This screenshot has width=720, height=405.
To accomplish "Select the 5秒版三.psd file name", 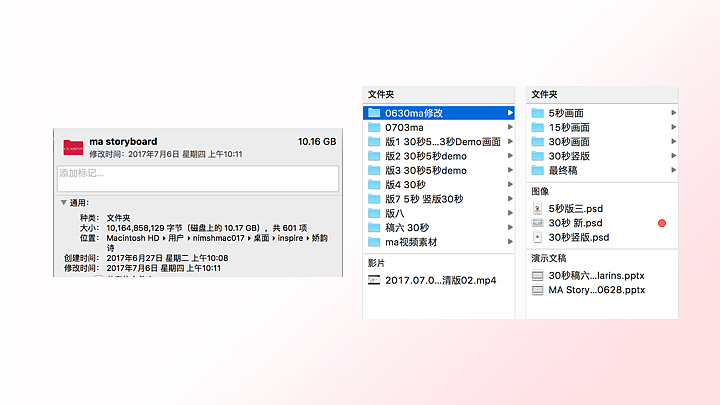I will coord(575,208).
